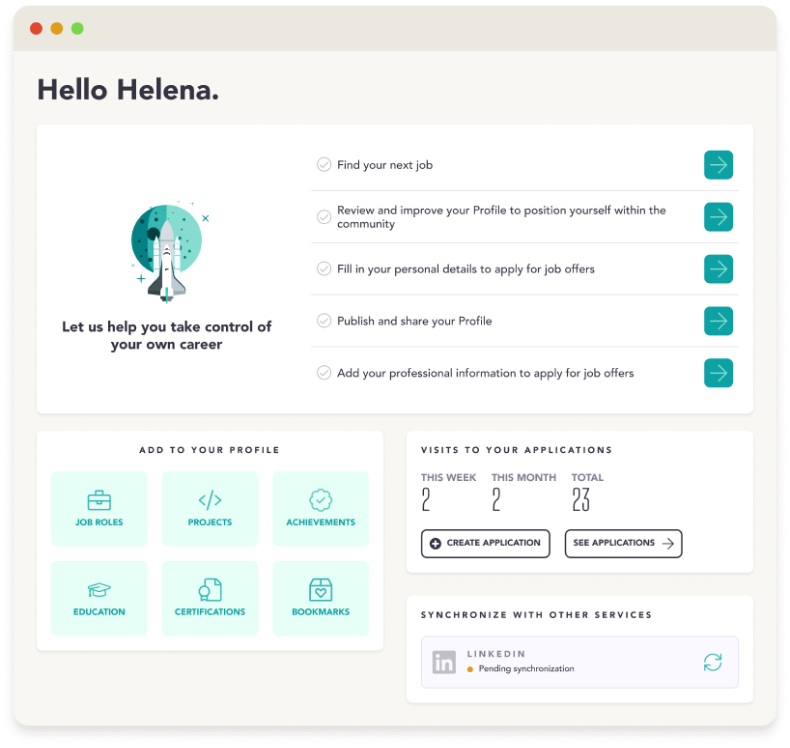The width and height of the screenshot is (790, 748).
Task: Toggle the check circle for Find your next job
Action: (x=324, y=165)
